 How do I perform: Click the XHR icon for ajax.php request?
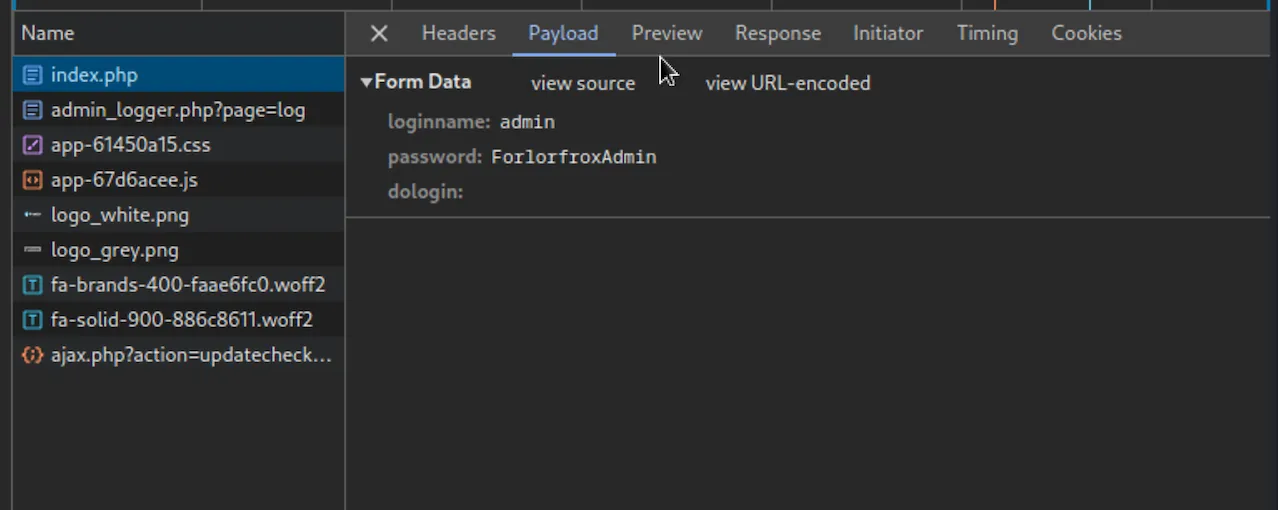[x=33, y=355]
